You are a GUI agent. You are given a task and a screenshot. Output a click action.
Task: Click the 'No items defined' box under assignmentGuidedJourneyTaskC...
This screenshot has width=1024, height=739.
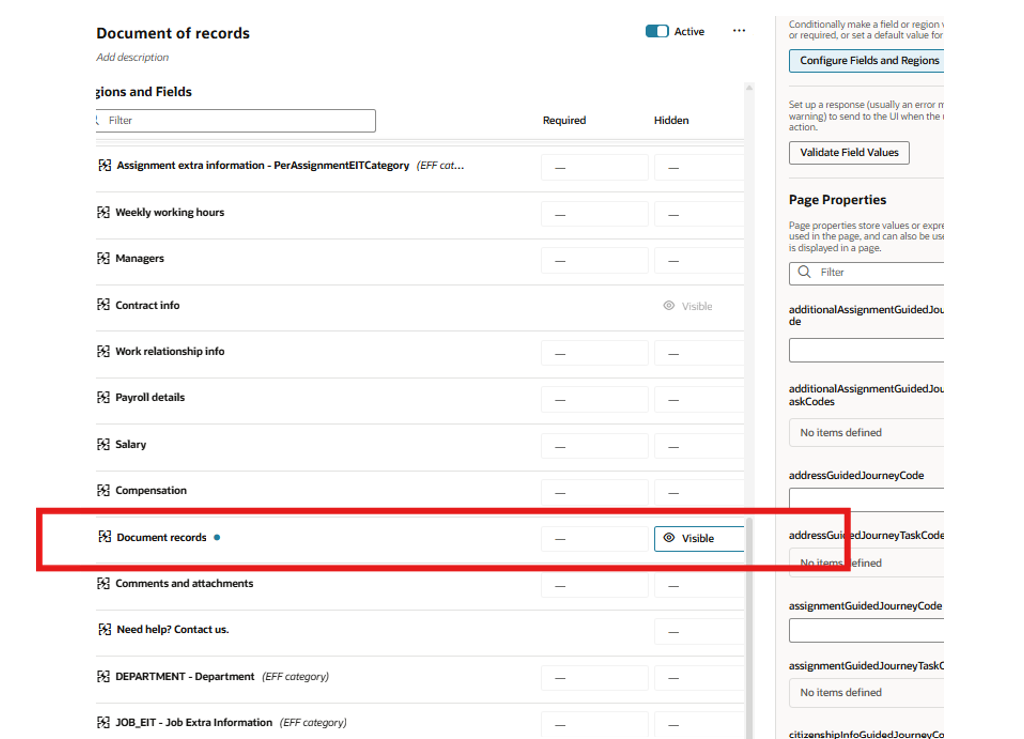(x=867, y=693)
